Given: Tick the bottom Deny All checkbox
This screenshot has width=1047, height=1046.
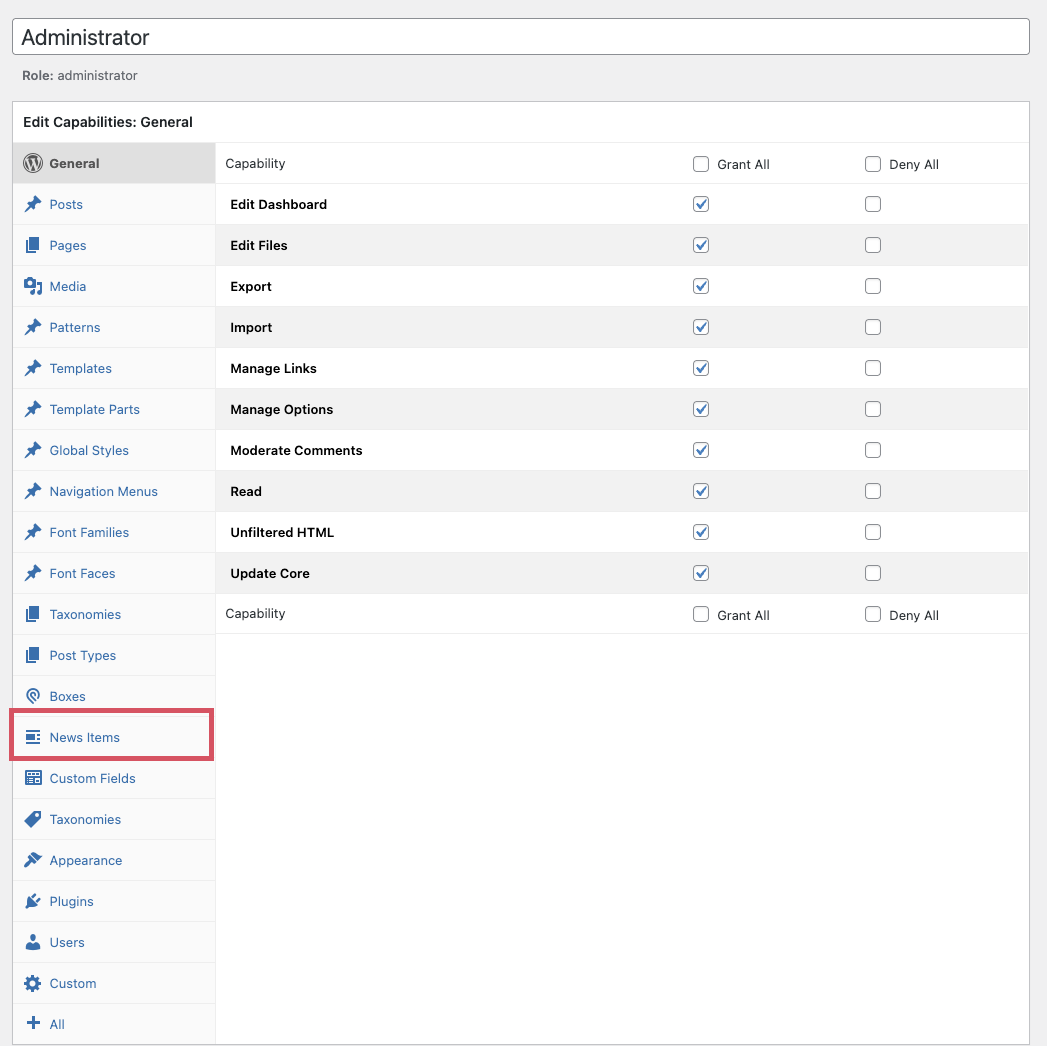Looking at the screenshot, I should pos(873,615).
